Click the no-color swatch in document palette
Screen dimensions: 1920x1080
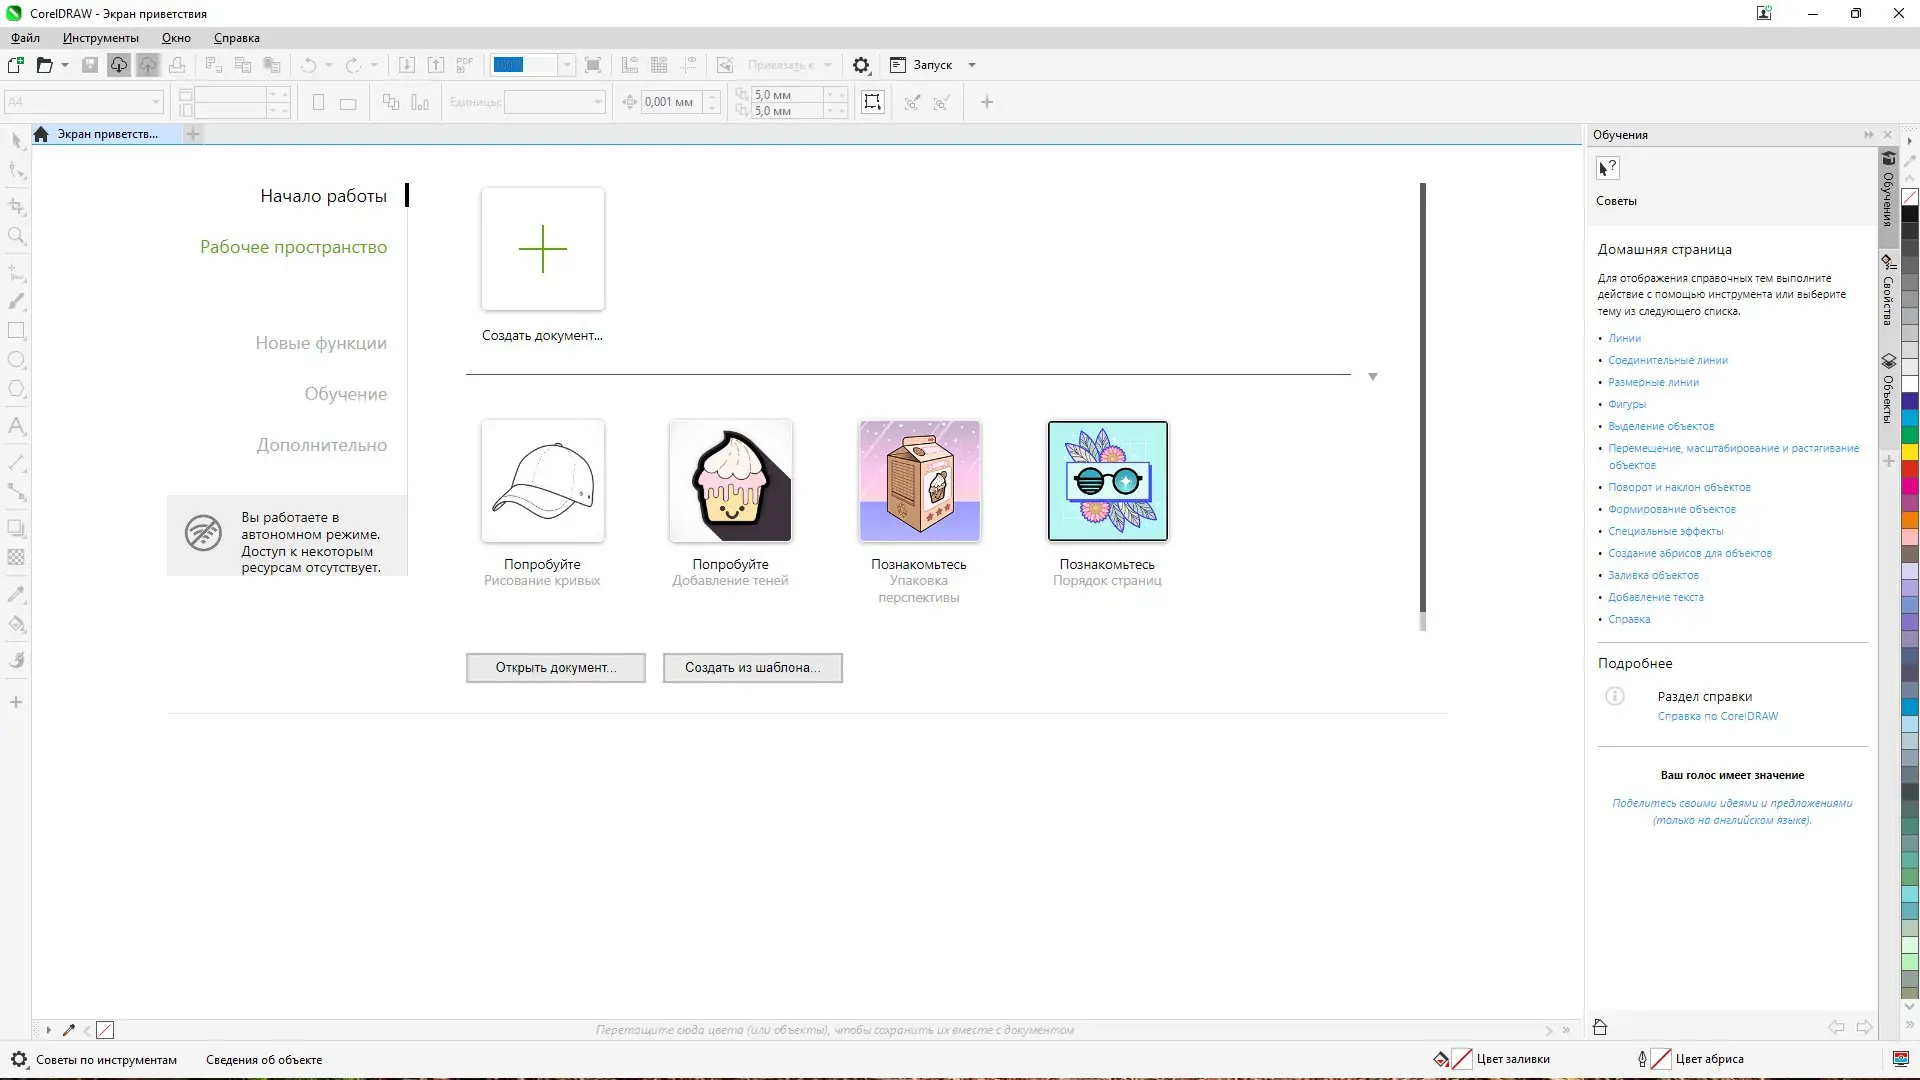(105, 1030)
